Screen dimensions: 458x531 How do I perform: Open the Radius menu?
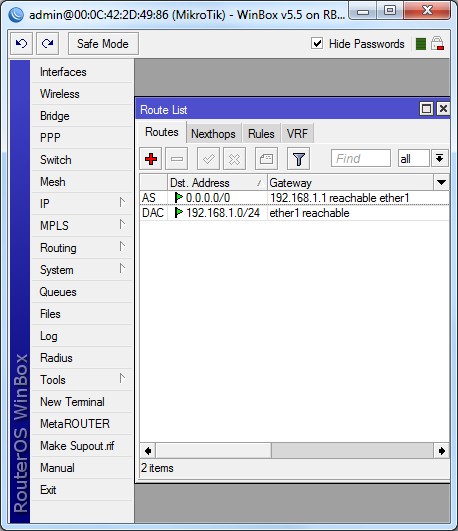tap(82, 358)
